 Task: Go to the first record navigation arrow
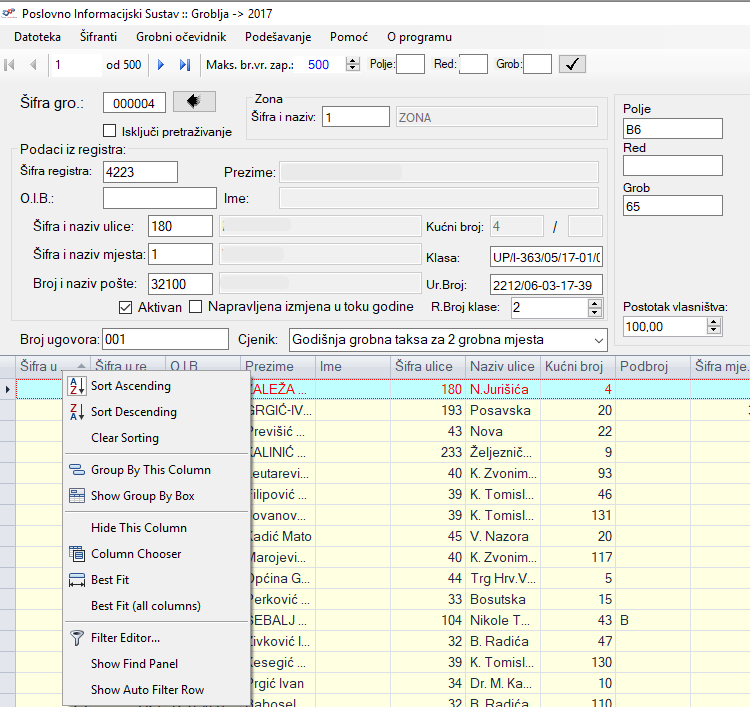pyautogui.click(x=11, y=65)
